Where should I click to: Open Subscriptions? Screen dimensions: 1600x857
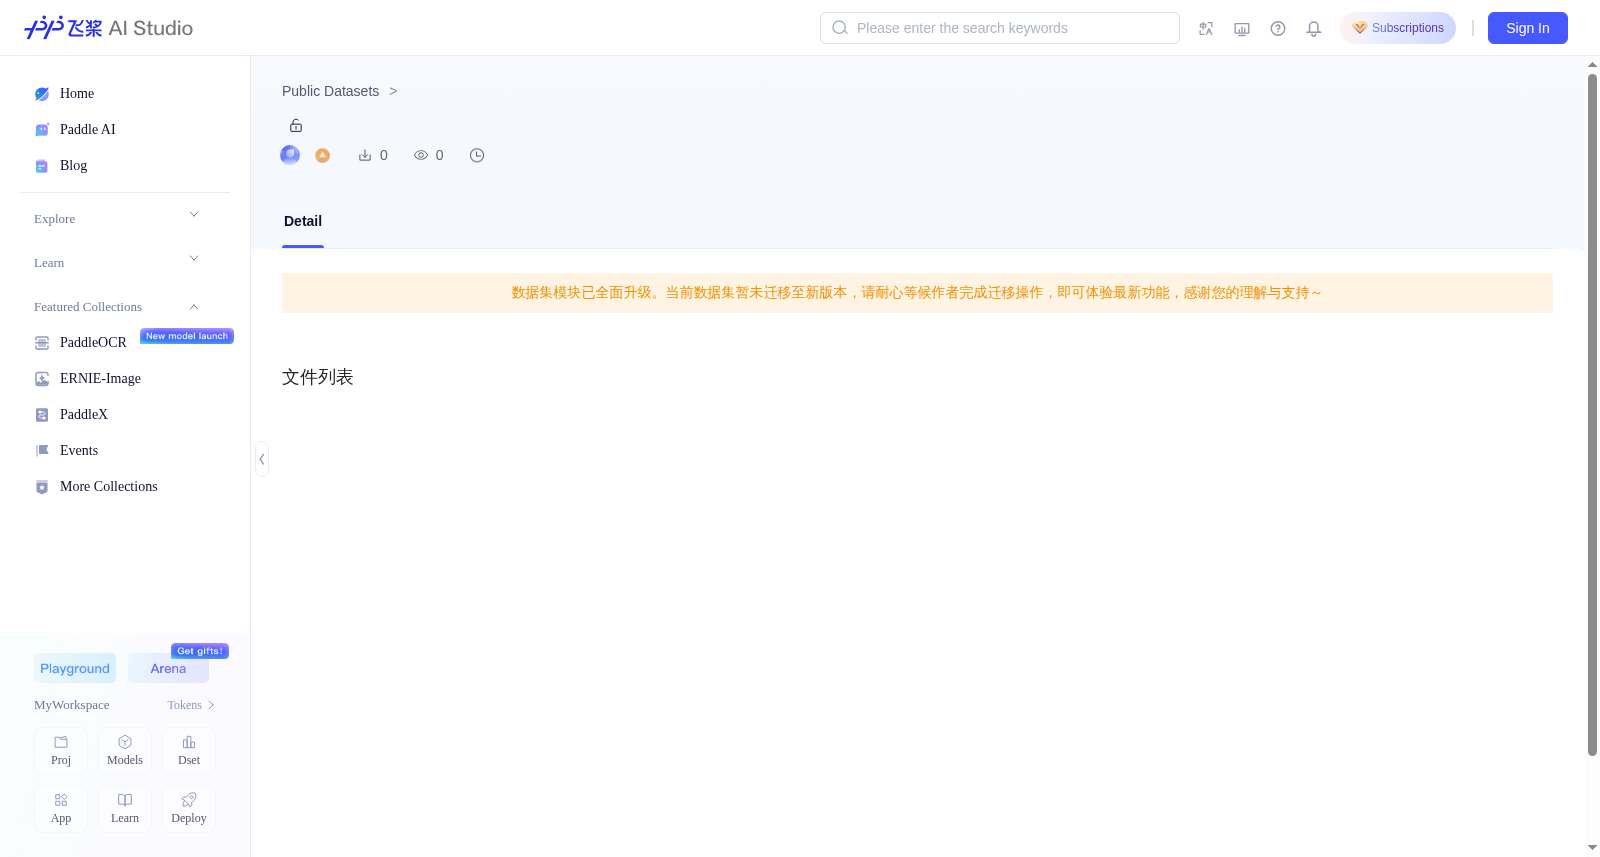click(x=1398, y=28)
